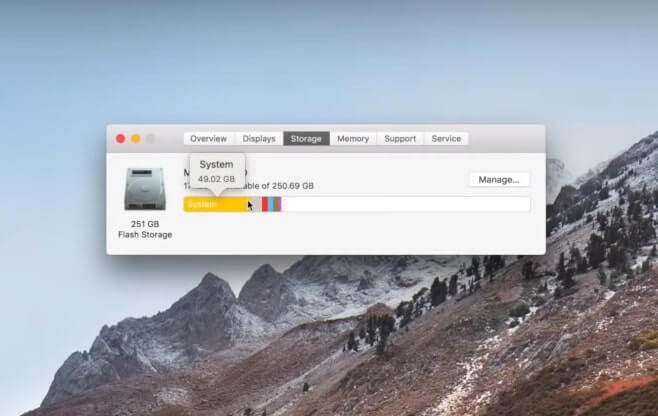Click the System 49.02 GB tooltip
Image resolution: width=658 pixels, height=416 pixels.
click(216, 171)
